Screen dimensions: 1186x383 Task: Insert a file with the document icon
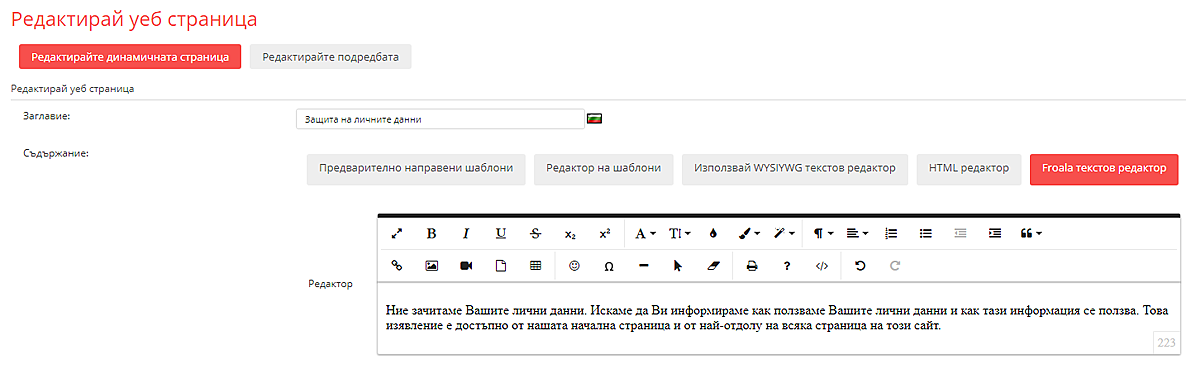(501, 266)
